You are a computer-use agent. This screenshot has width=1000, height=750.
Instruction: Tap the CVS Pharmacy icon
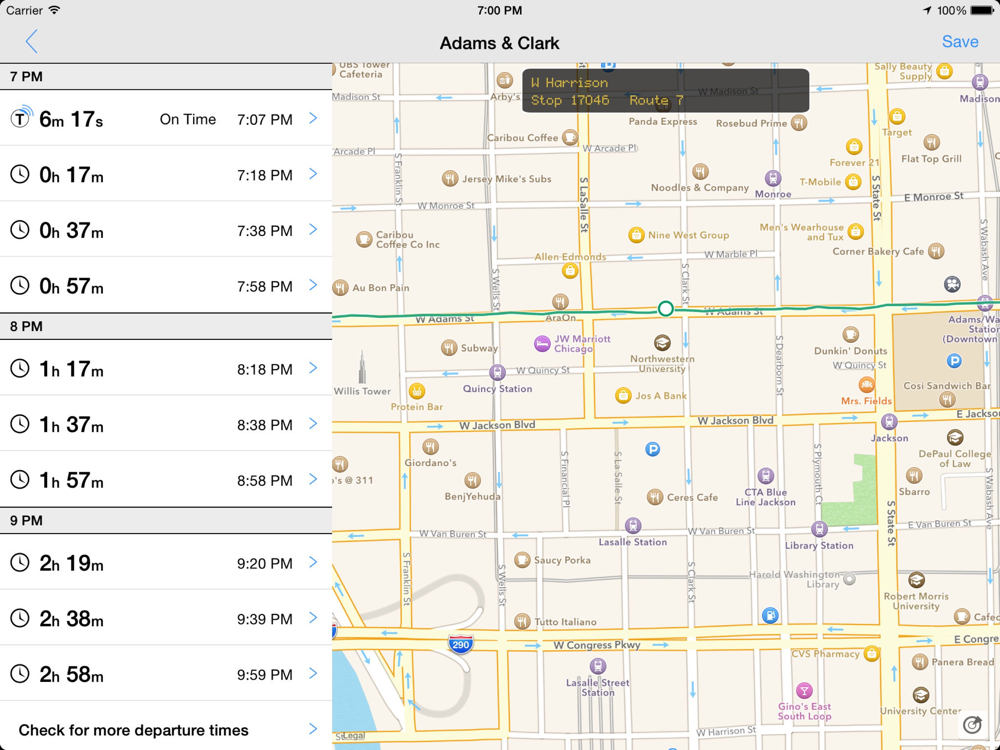(871, 654)
